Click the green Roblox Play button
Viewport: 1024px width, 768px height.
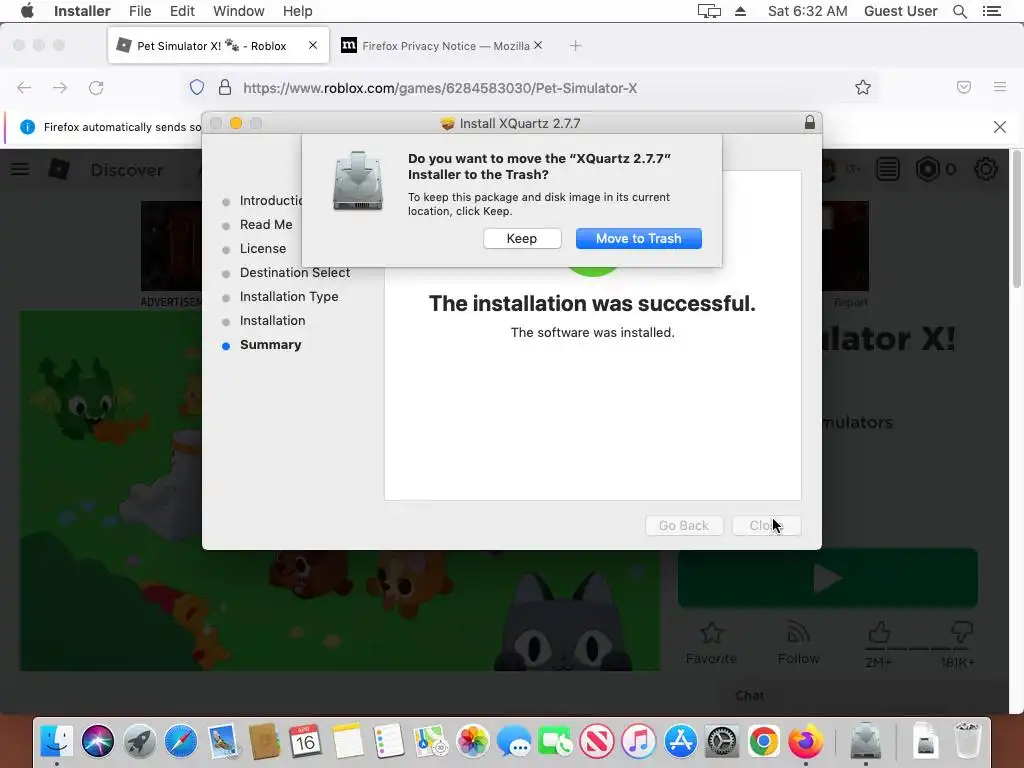(827, 578)
